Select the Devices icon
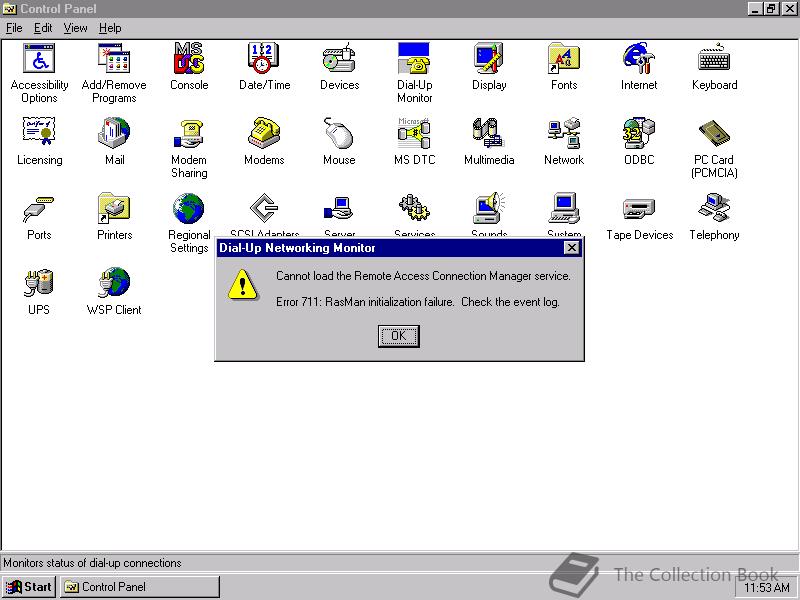 pos(339,58)
